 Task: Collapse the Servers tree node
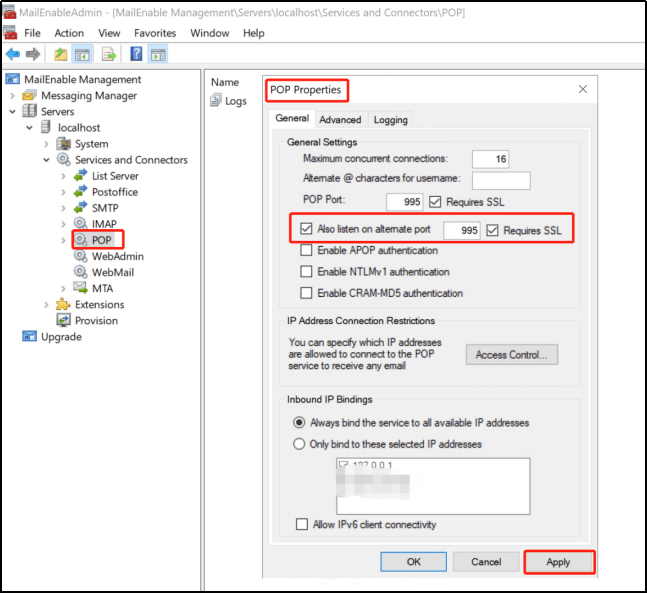point(12,111)
